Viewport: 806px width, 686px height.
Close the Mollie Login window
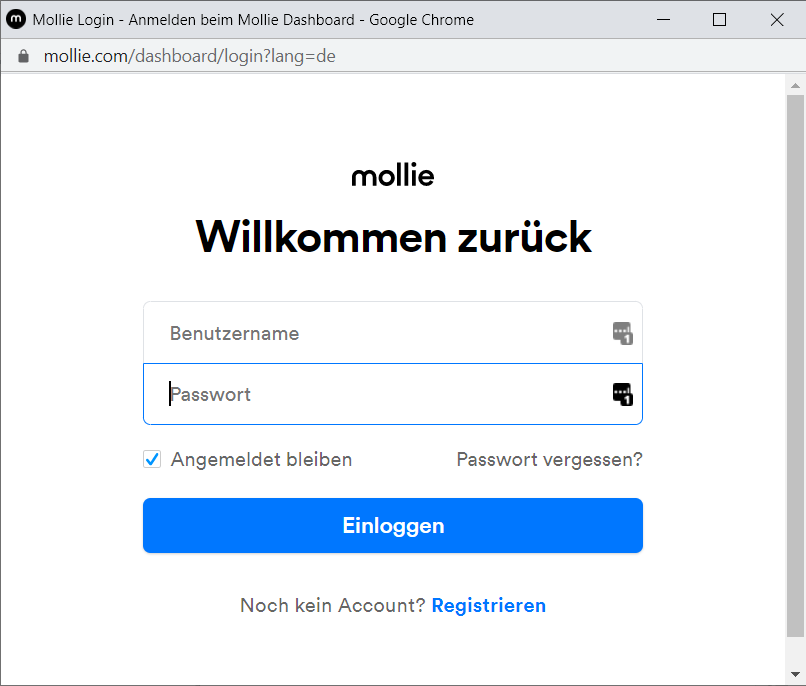(777, 19)
